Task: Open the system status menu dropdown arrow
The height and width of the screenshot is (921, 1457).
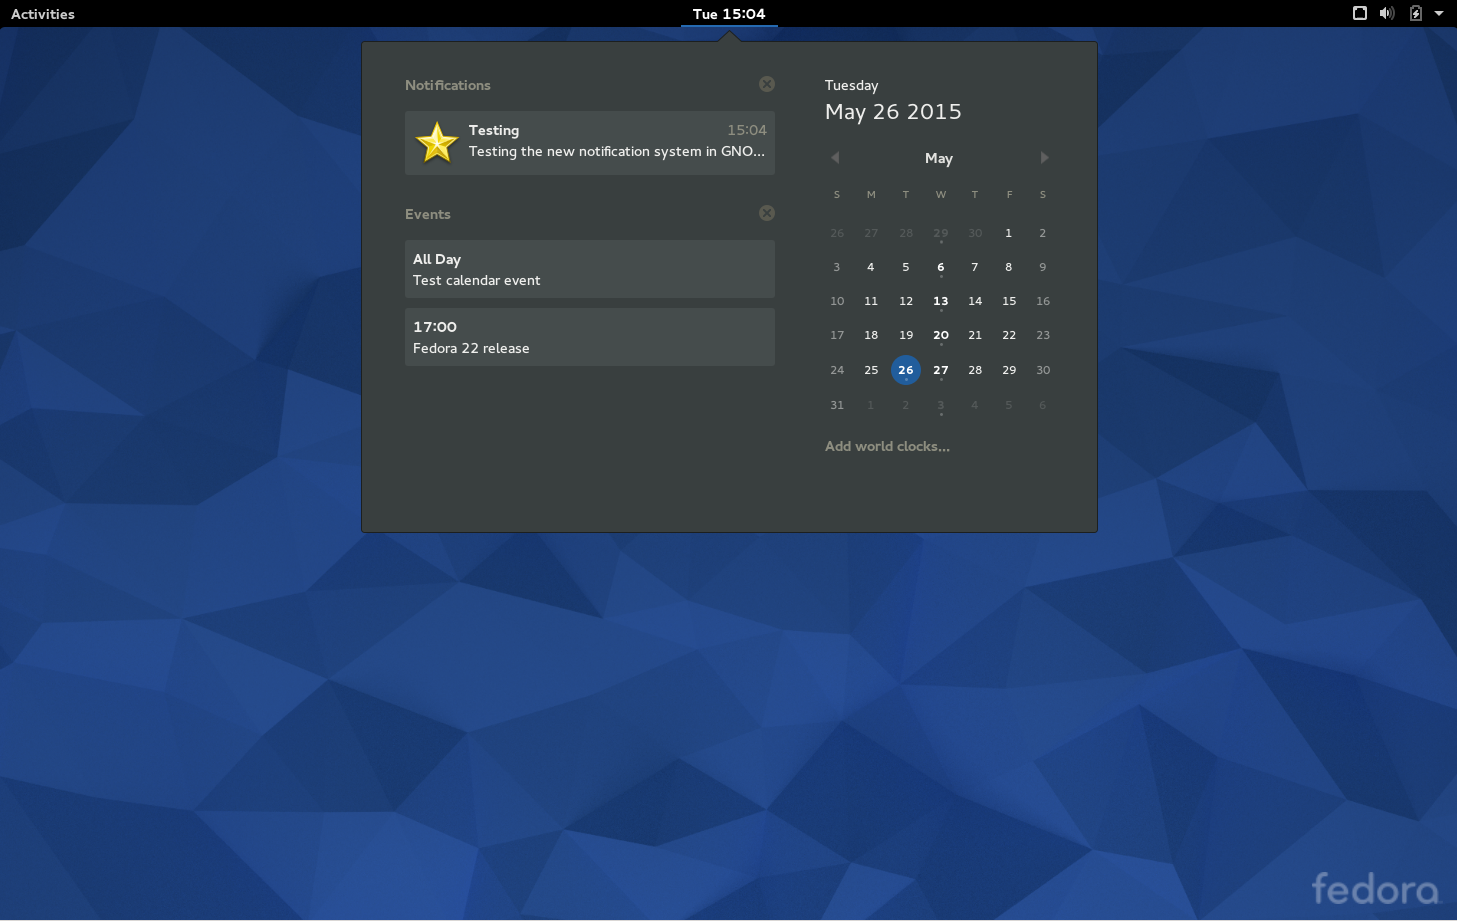Action: (1438, 13)
